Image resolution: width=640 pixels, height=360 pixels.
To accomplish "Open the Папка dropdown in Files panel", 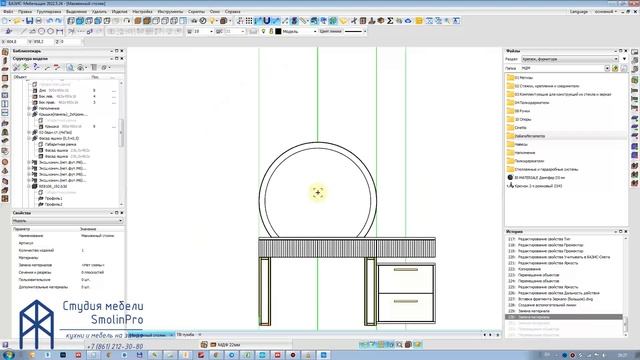I will [607, 68].
